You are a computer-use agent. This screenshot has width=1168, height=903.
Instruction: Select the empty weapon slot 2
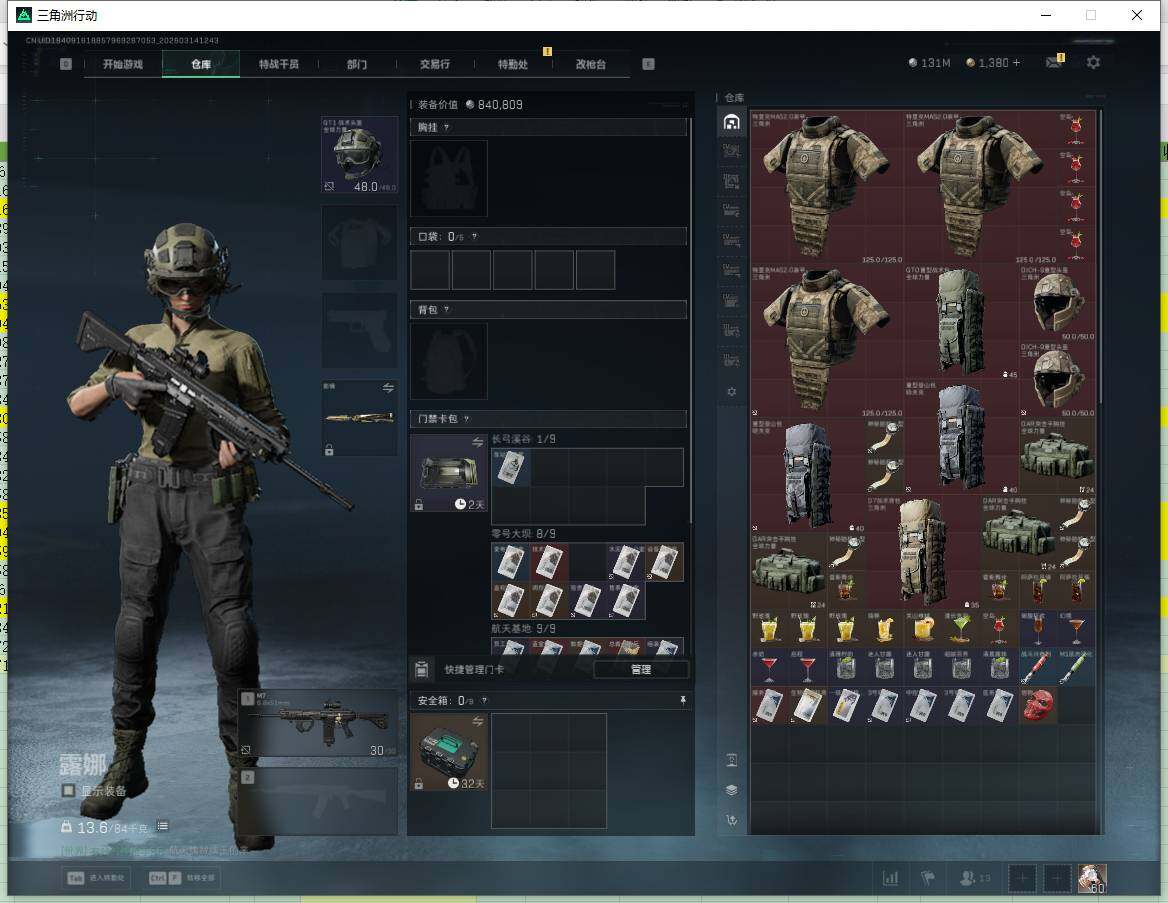318,801
